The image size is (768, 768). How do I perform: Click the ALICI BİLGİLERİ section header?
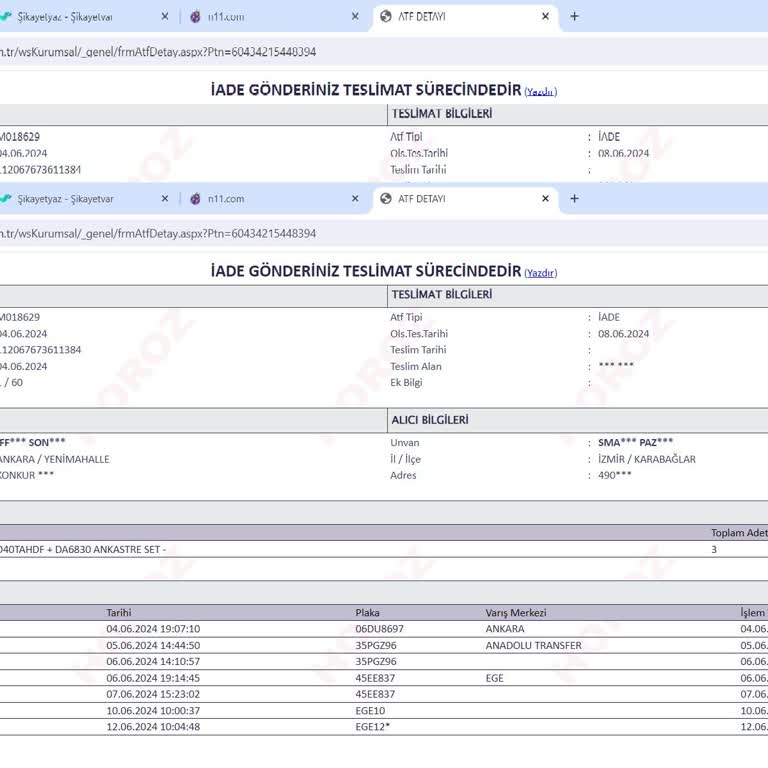(430, 420)
